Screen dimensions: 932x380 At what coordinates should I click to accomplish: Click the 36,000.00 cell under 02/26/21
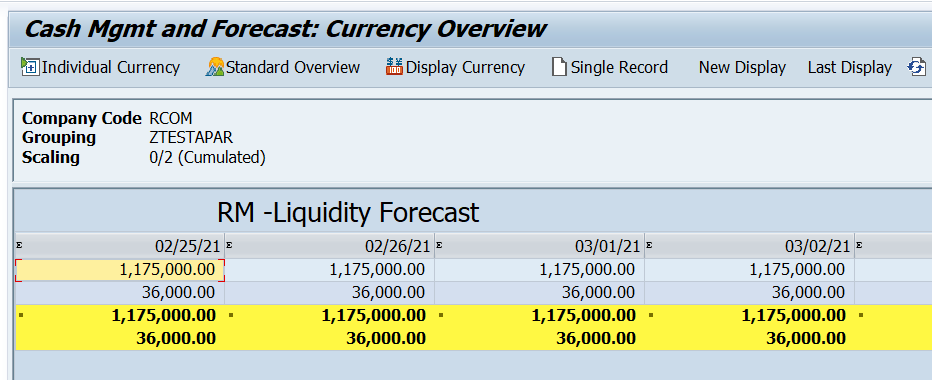click(329, 293)
